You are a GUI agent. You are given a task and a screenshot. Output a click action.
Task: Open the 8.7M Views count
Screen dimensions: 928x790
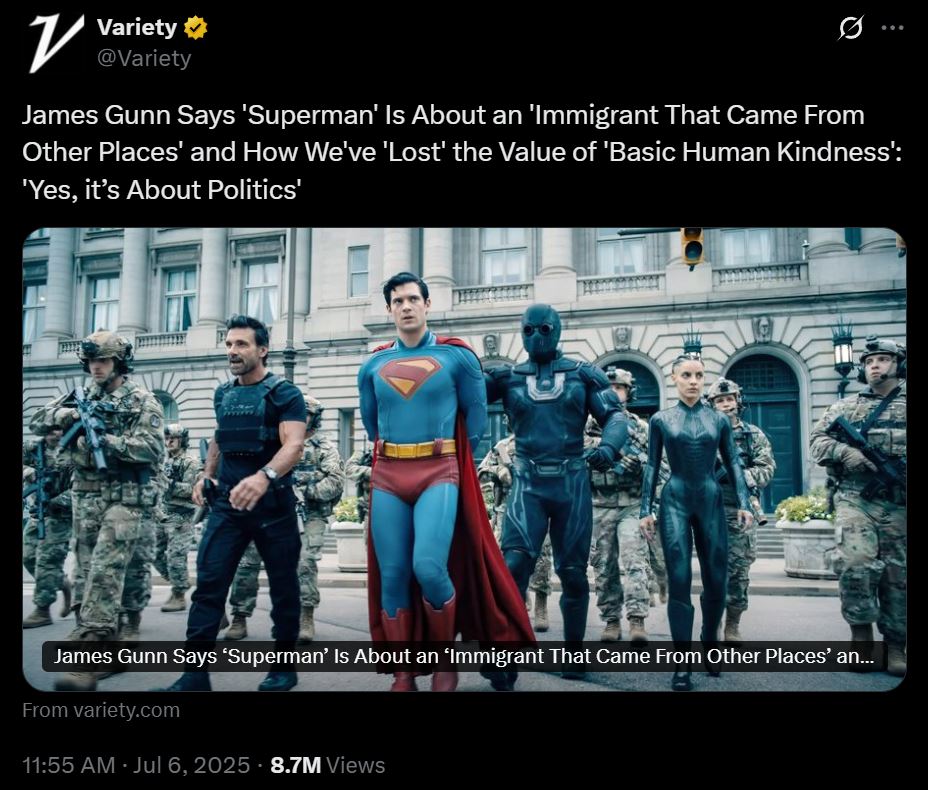pyautogui.click(x=327, y=765)
